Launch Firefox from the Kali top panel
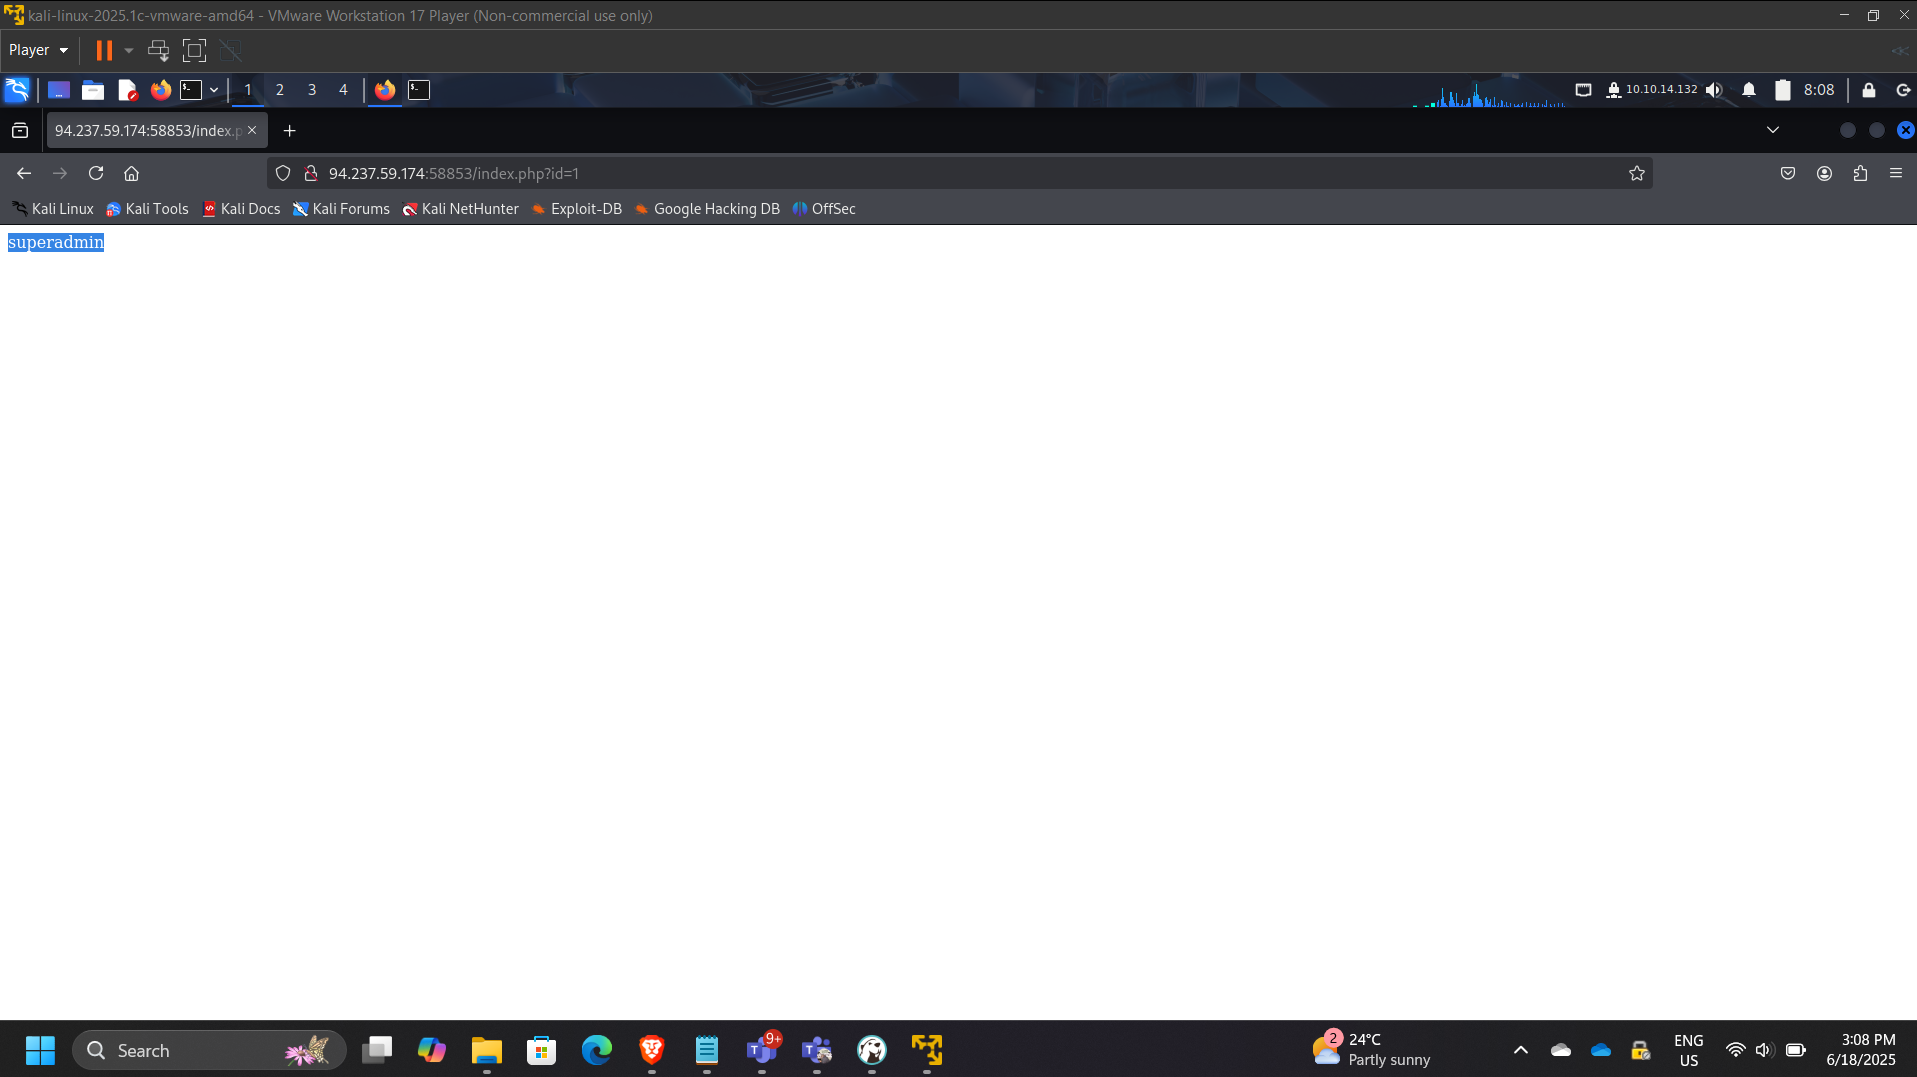This screenshot has height=1077, width=1917. (160, 90)
